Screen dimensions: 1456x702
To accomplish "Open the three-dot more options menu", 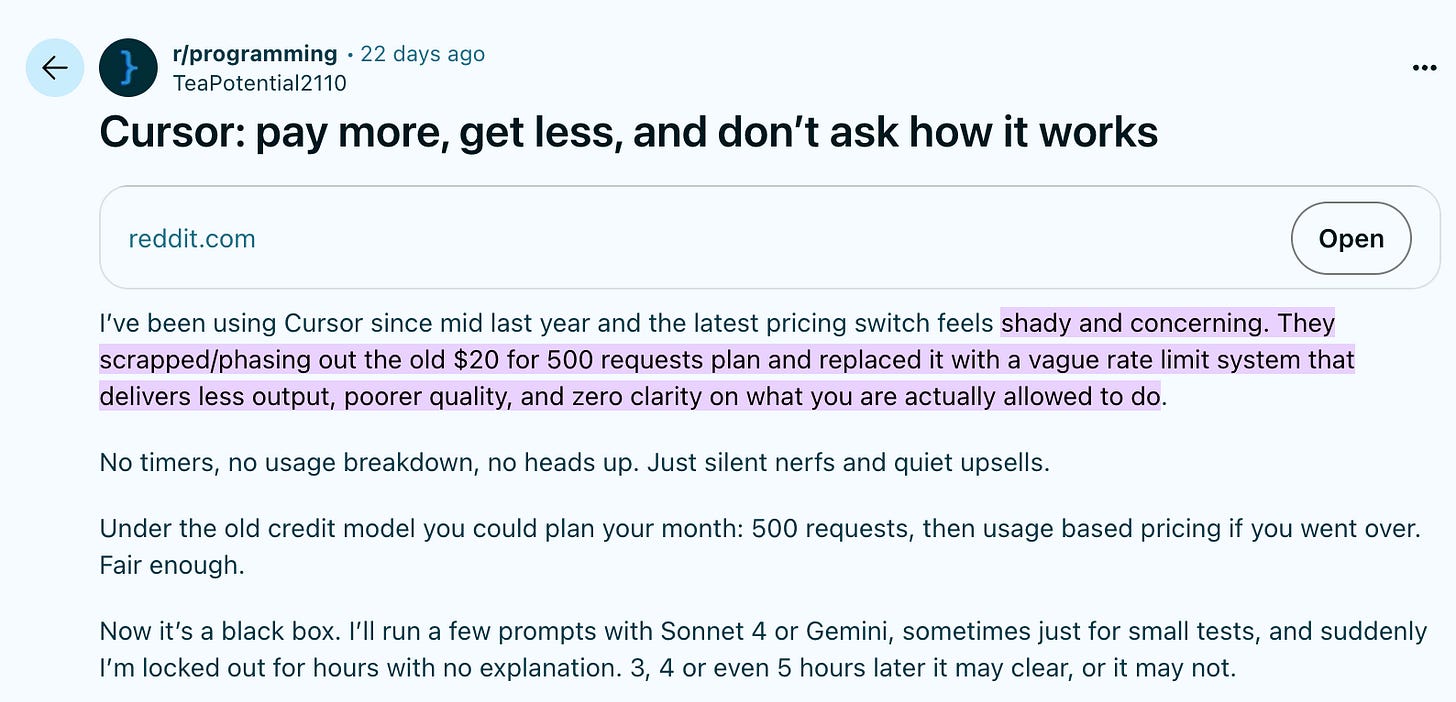I will [1425, 67].
